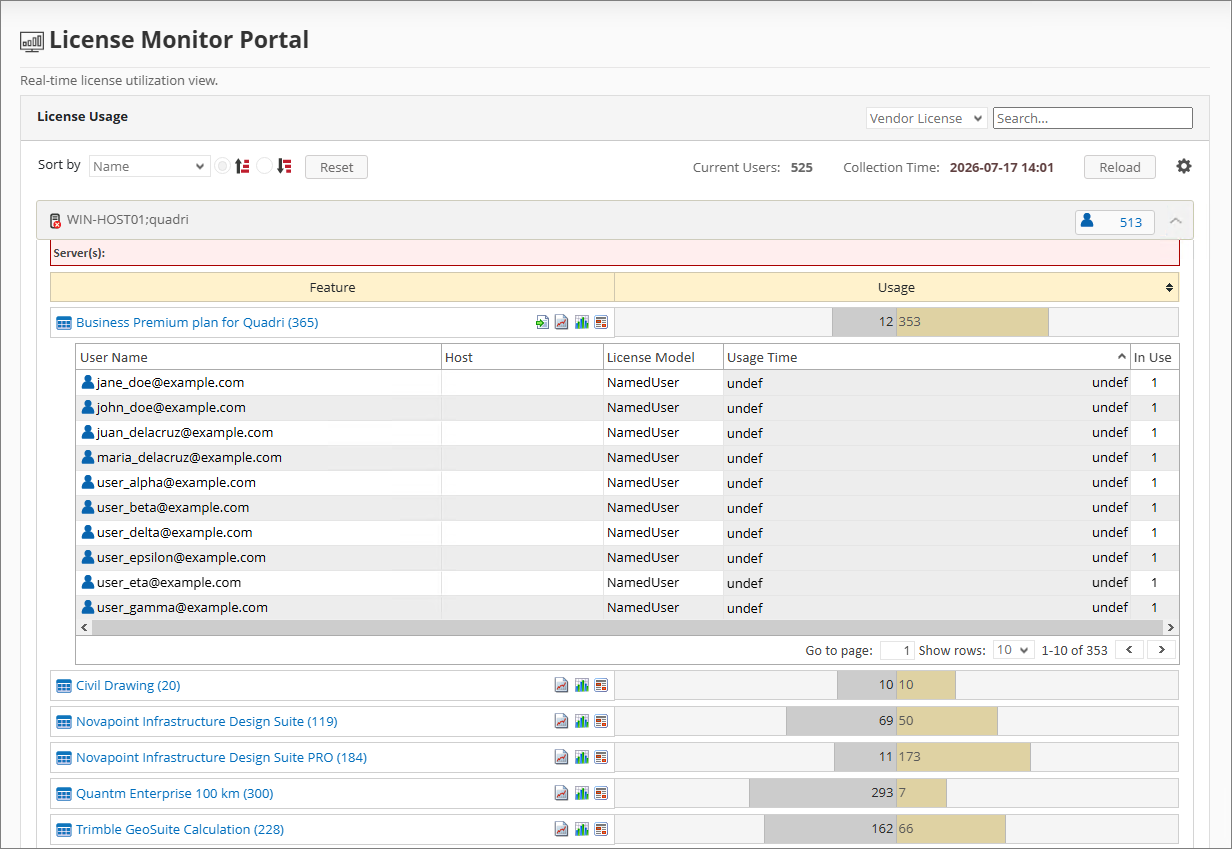
Task: Open report table icon for Civil Drawing
Action: 601,685
